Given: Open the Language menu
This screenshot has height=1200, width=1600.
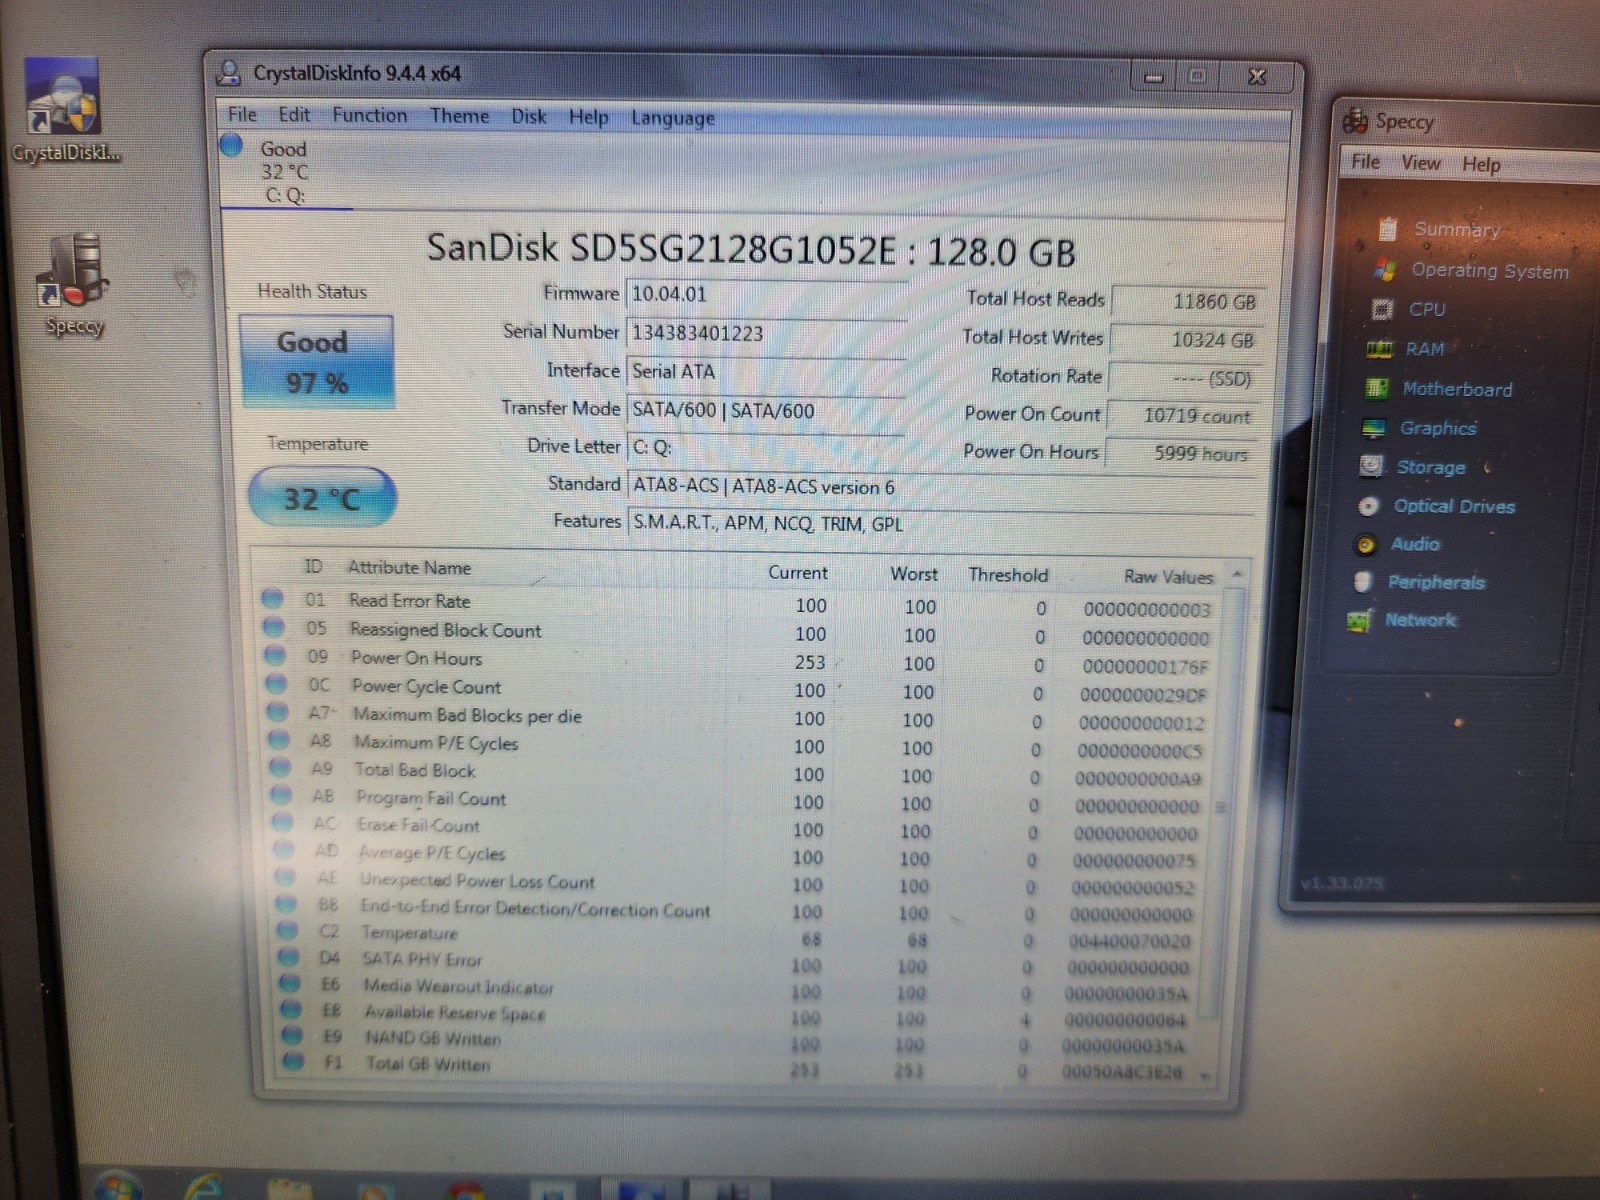Looking at the screenshot, I should [x=673, y=118].
